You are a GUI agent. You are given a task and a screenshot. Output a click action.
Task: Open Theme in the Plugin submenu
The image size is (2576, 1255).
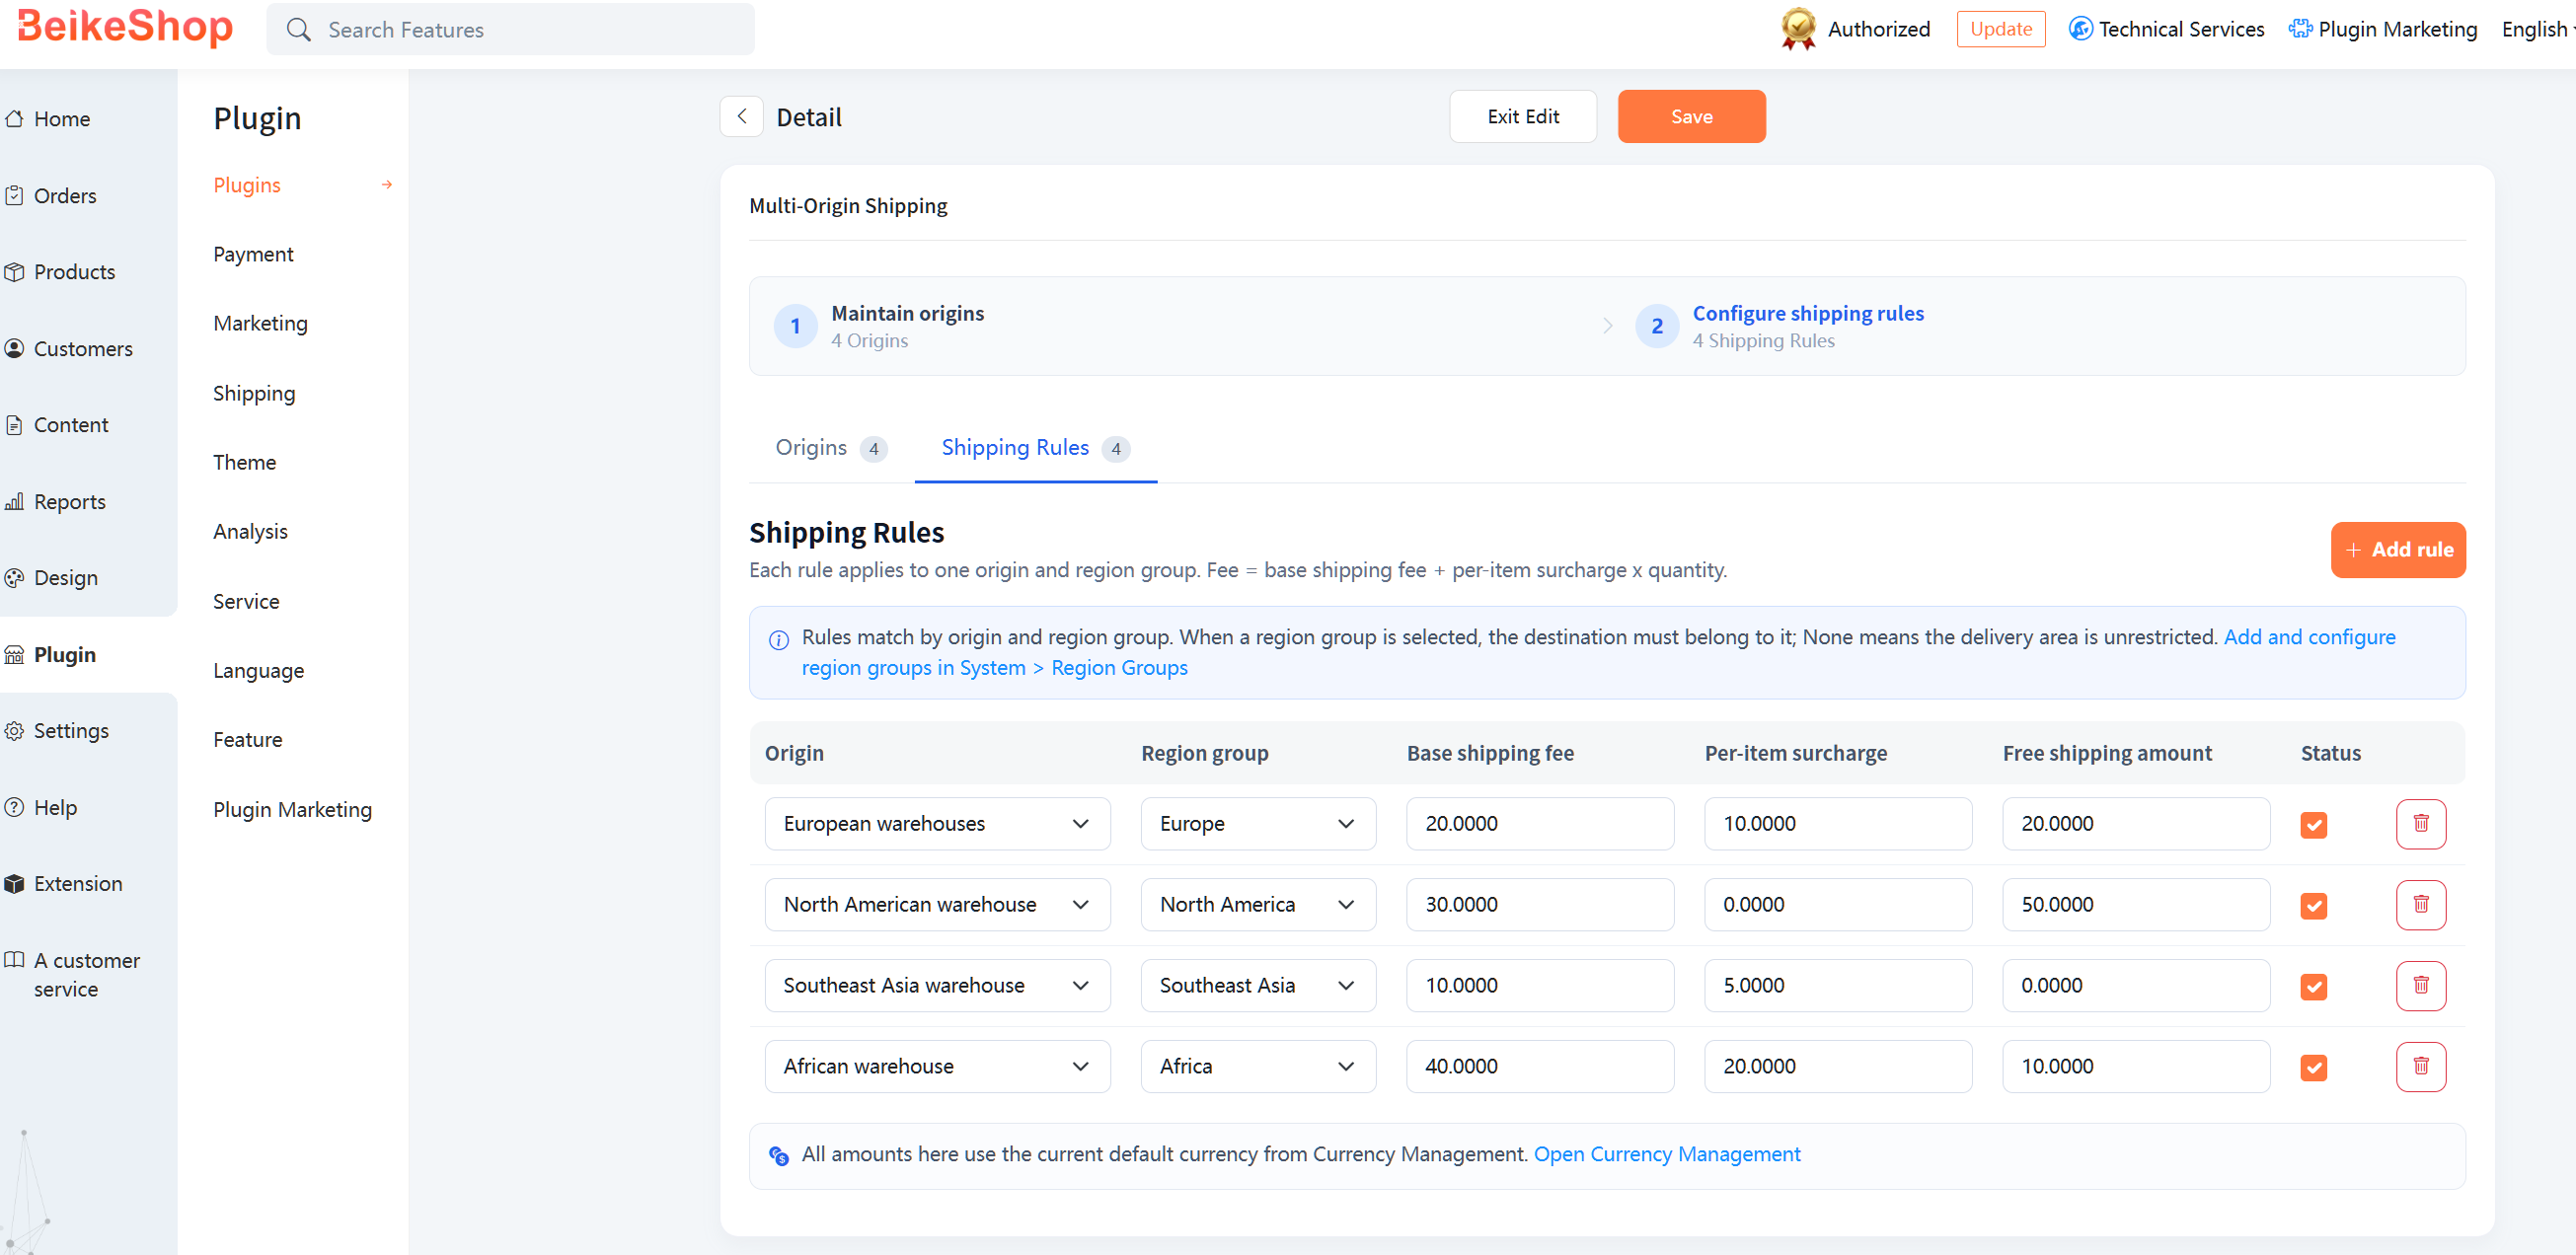tap(244, 462)
